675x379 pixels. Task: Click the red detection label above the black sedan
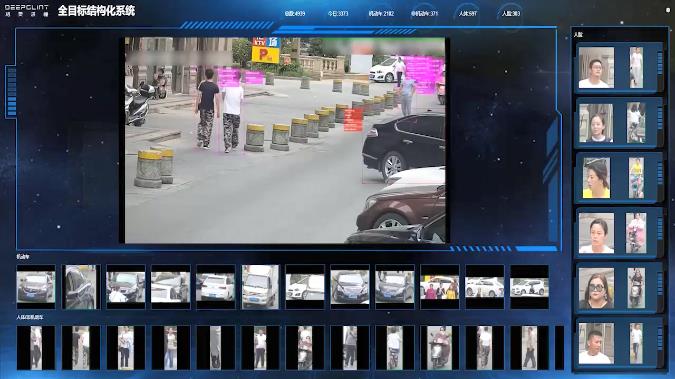tap(353, 120)
